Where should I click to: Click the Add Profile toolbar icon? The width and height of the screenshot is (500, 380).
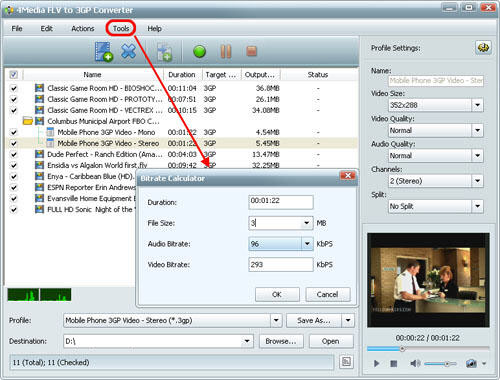tap(164, 52)
